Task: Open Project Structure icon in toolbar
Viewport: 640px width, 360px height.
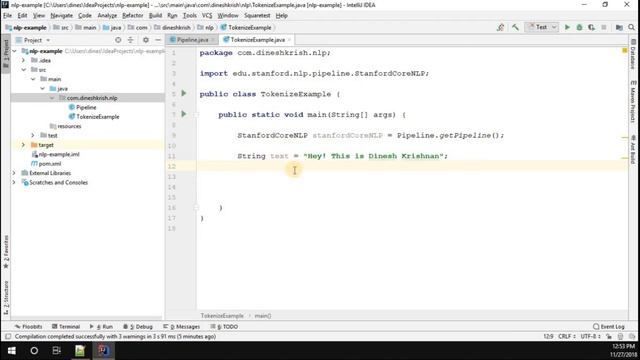Action: point(619,27)
